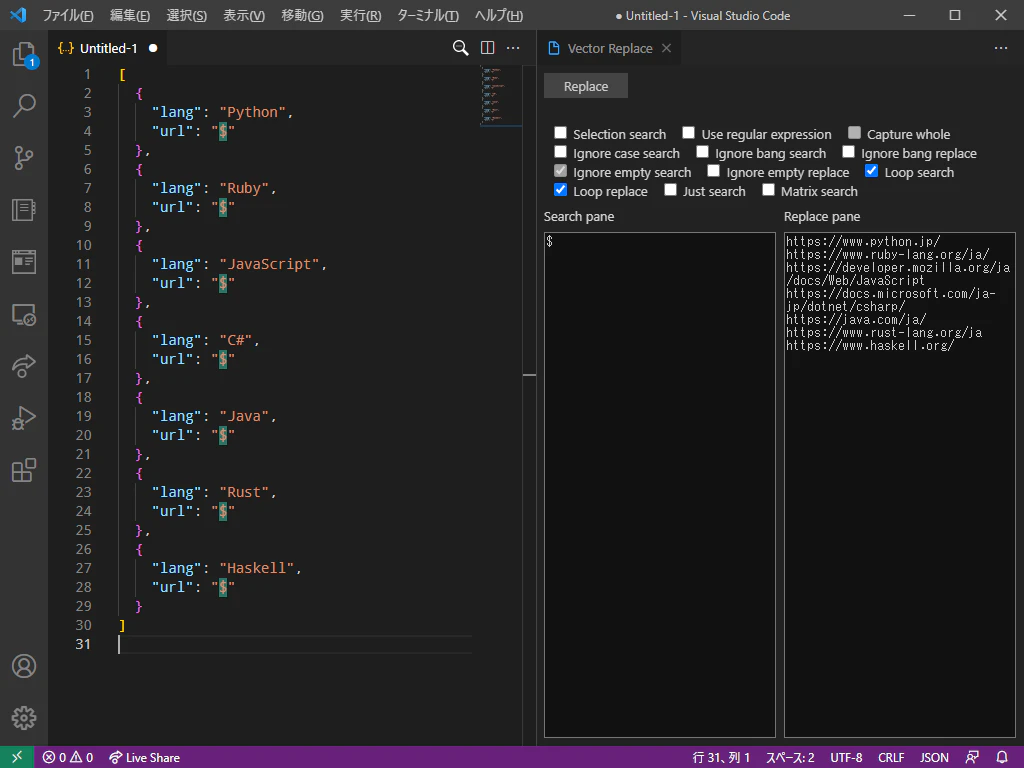
Task: Click the "JavaScript" value on line 11
Action: pos(269,264)
